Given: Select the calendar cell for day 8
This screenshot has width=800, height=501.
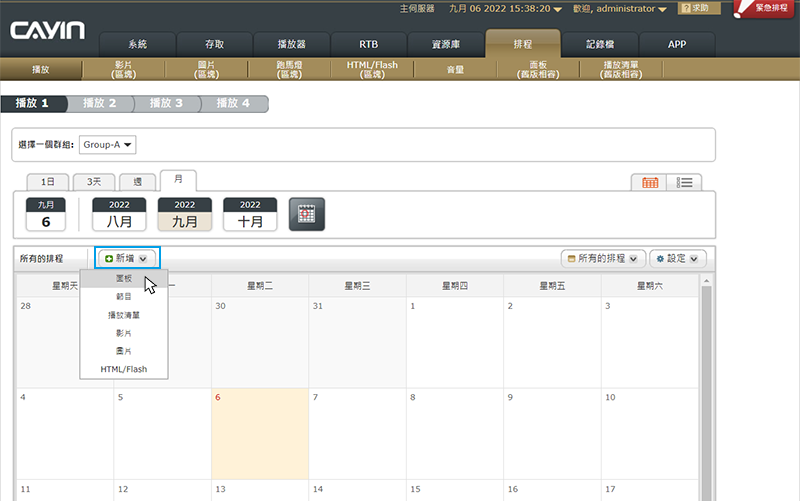Looking at the screenshot, I should pyautogui.click(x=455, y=434).
